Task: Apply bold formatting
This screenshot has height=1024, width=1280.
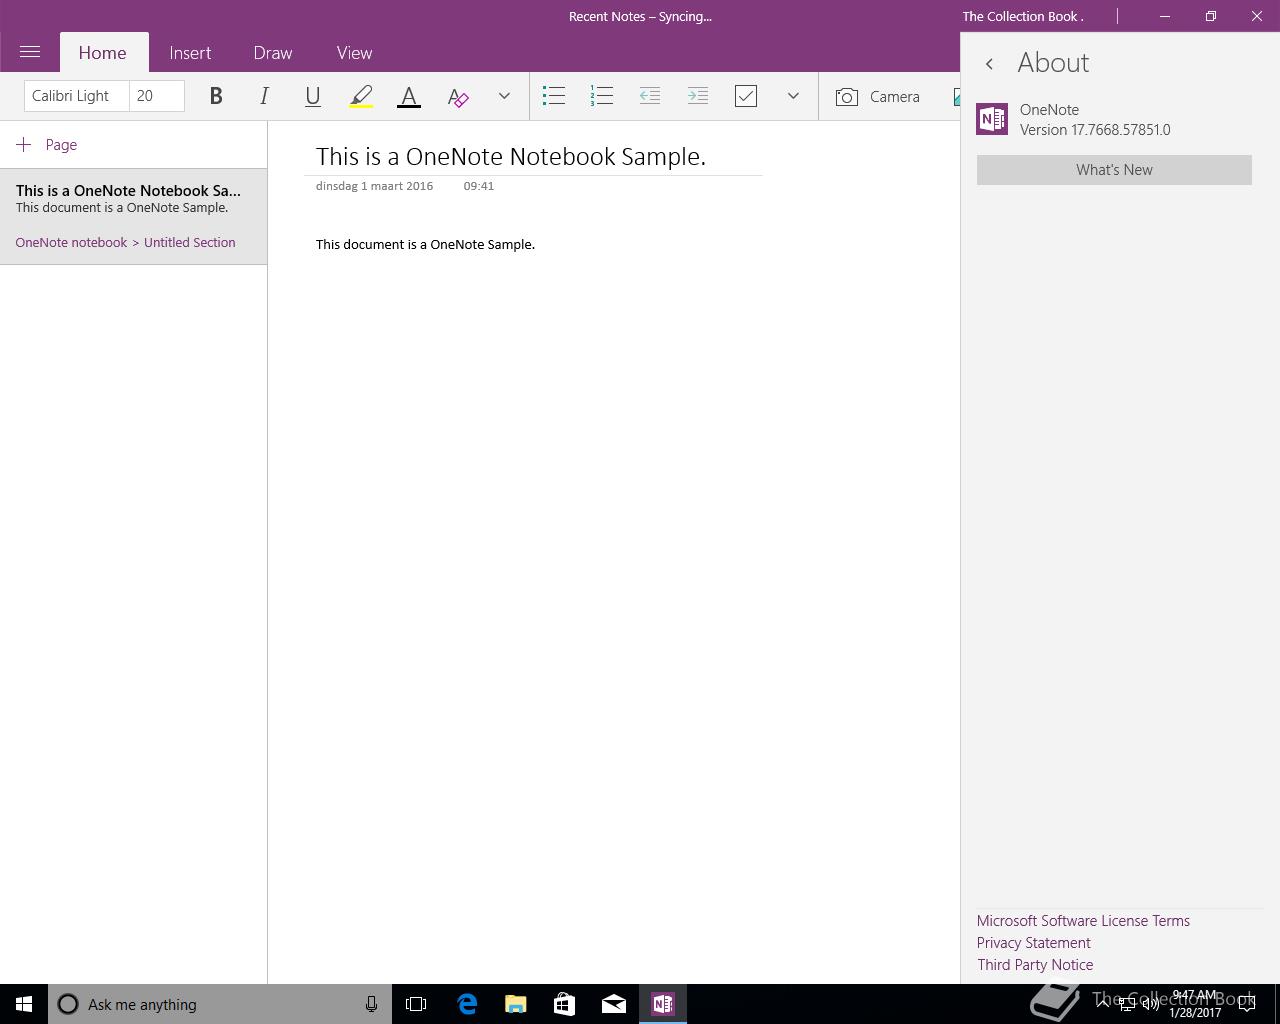Action: pyautogui.click(x=215, y=96)
